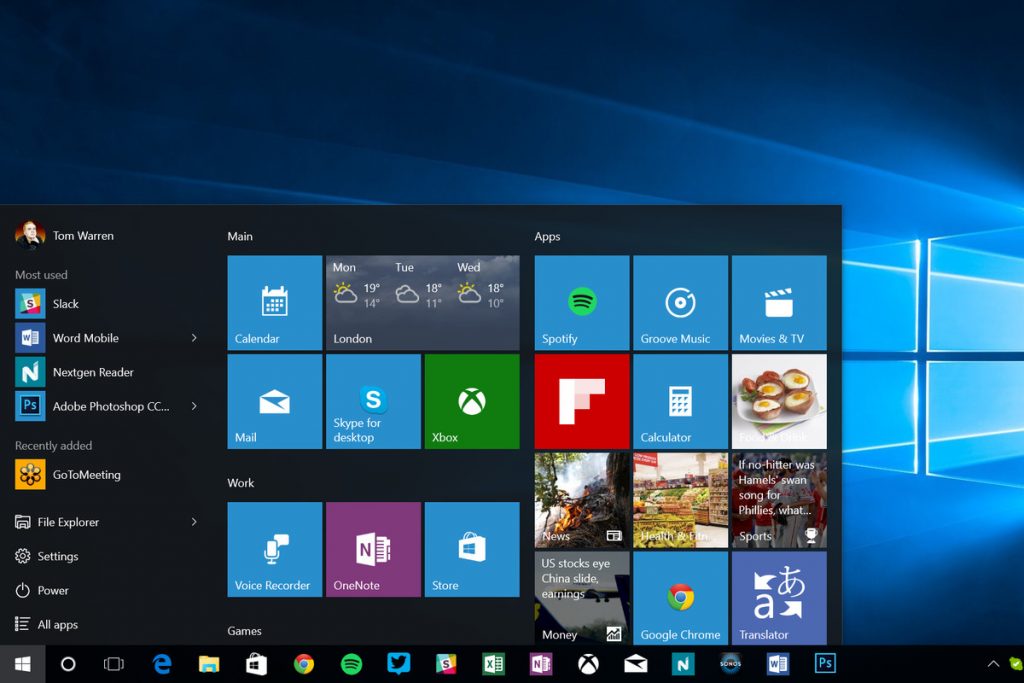
Task: Open the Mail tile
Action: coord(274,400)
